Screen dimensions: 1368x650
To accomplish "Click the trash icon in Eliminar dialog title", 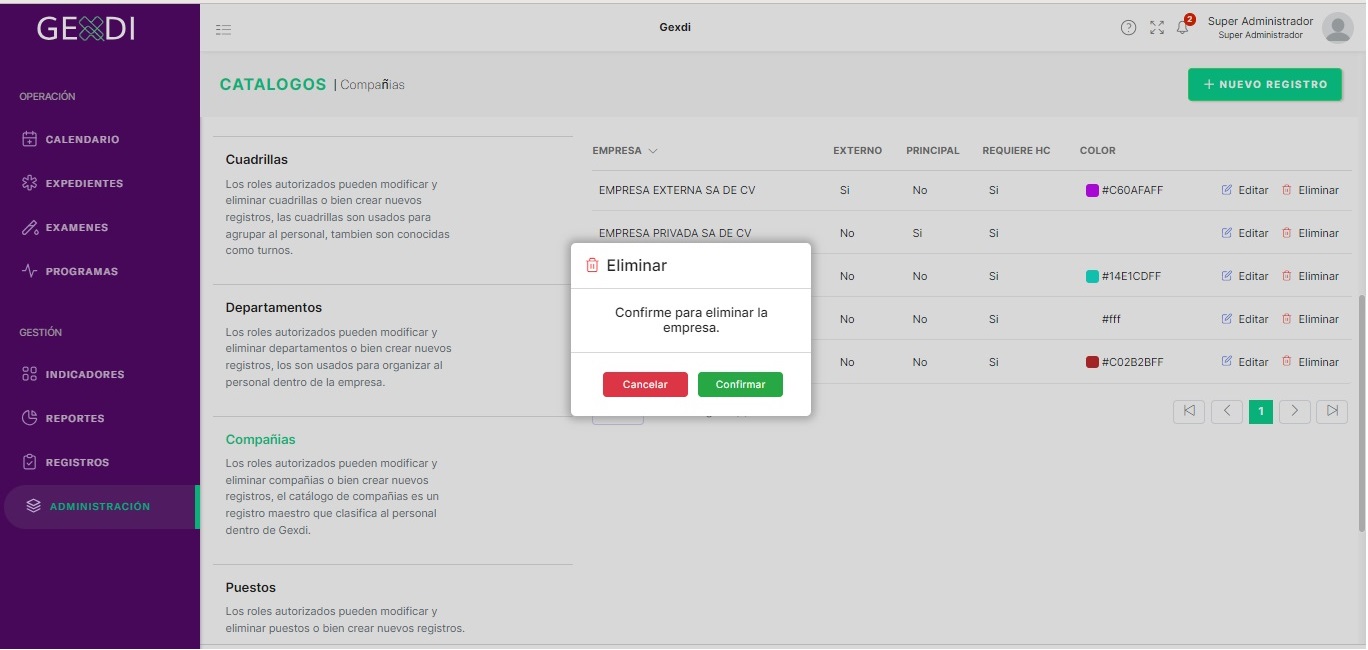I will point(592,265).
